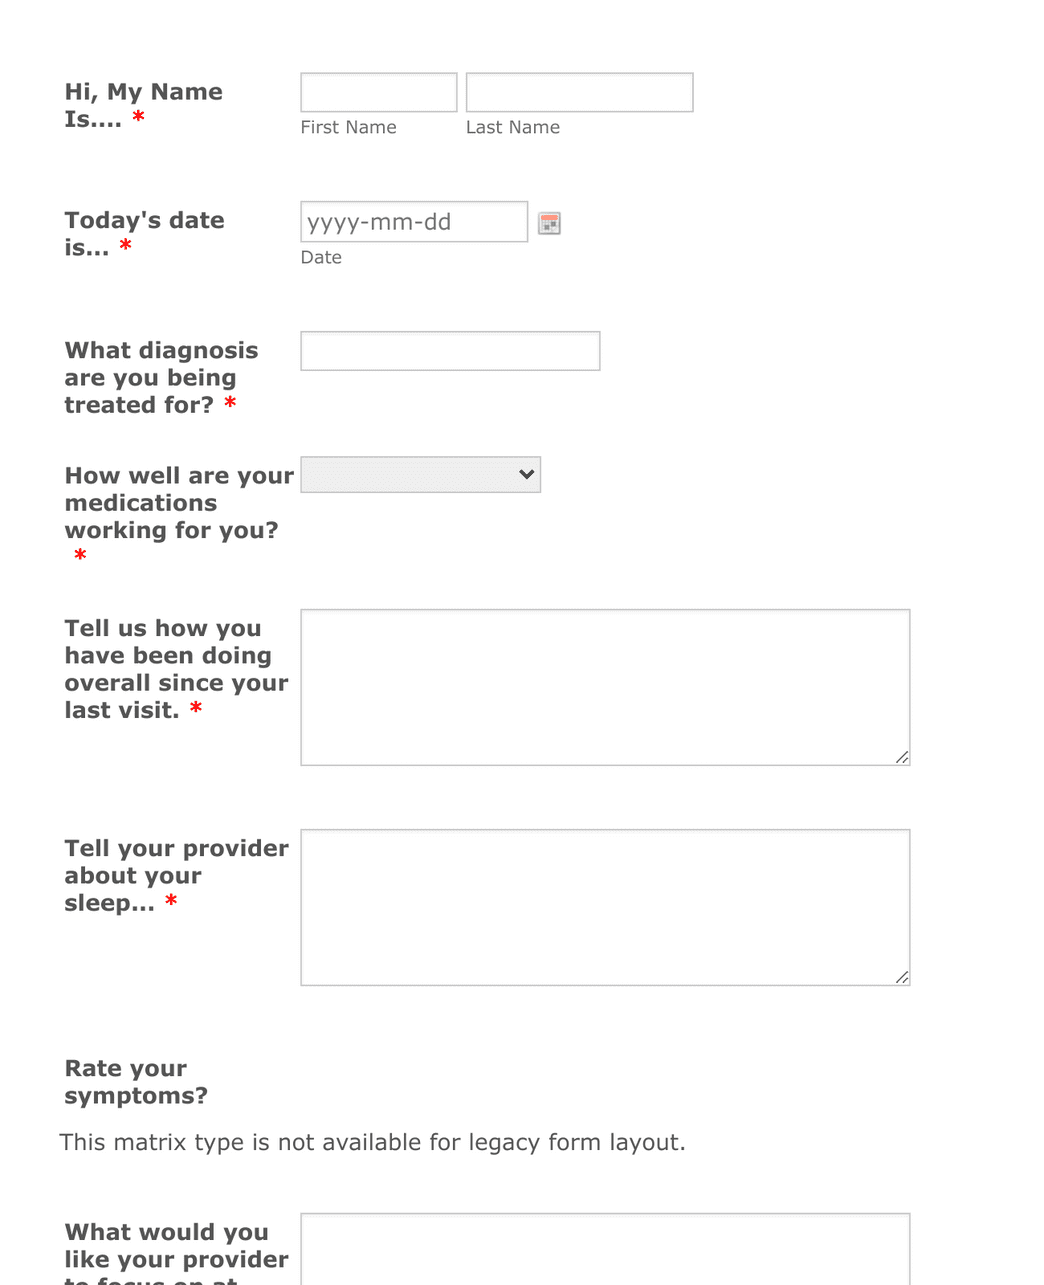
Task: Open the calendar date picker icon
Action: pos(549,222)
